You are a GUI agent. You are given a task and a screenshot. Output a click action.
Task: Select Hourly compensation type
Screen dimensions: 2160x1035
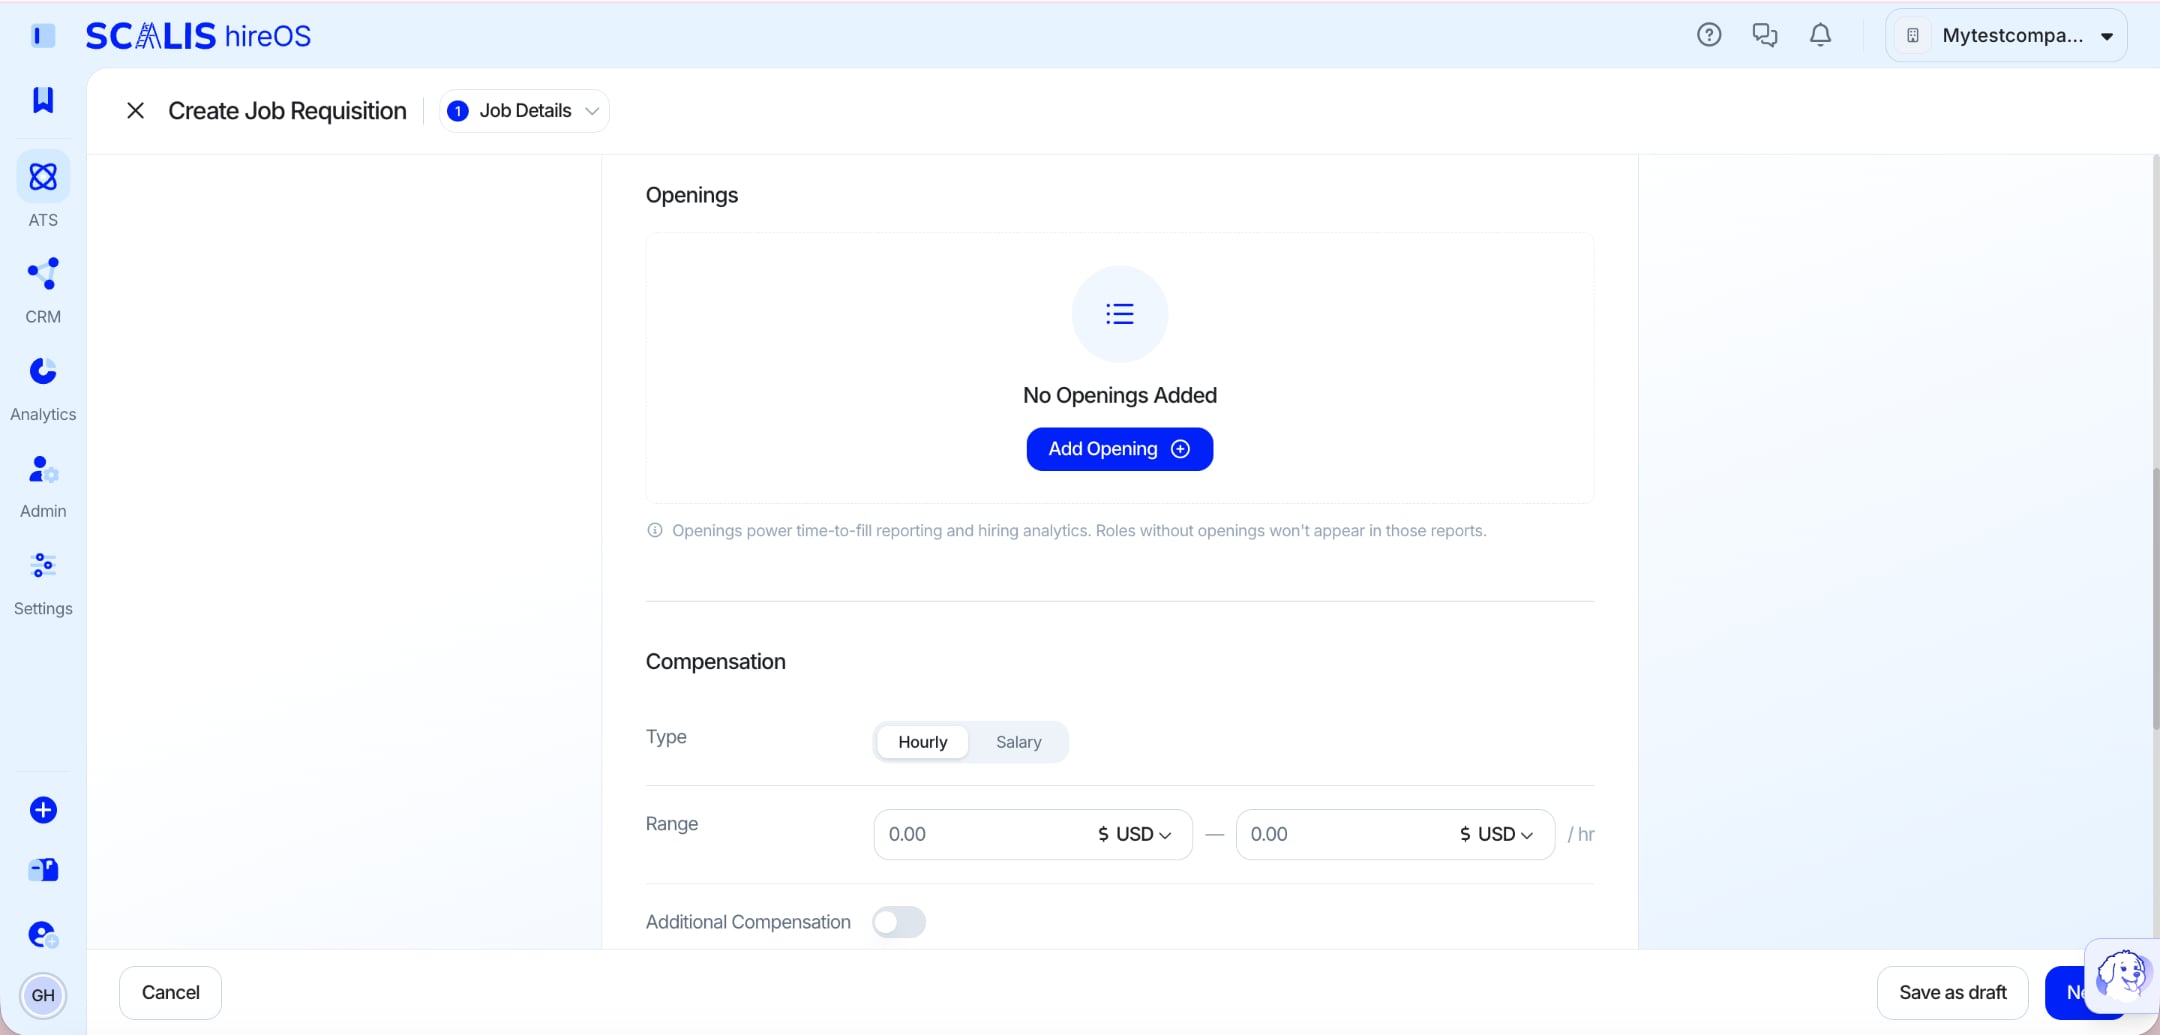922,742
